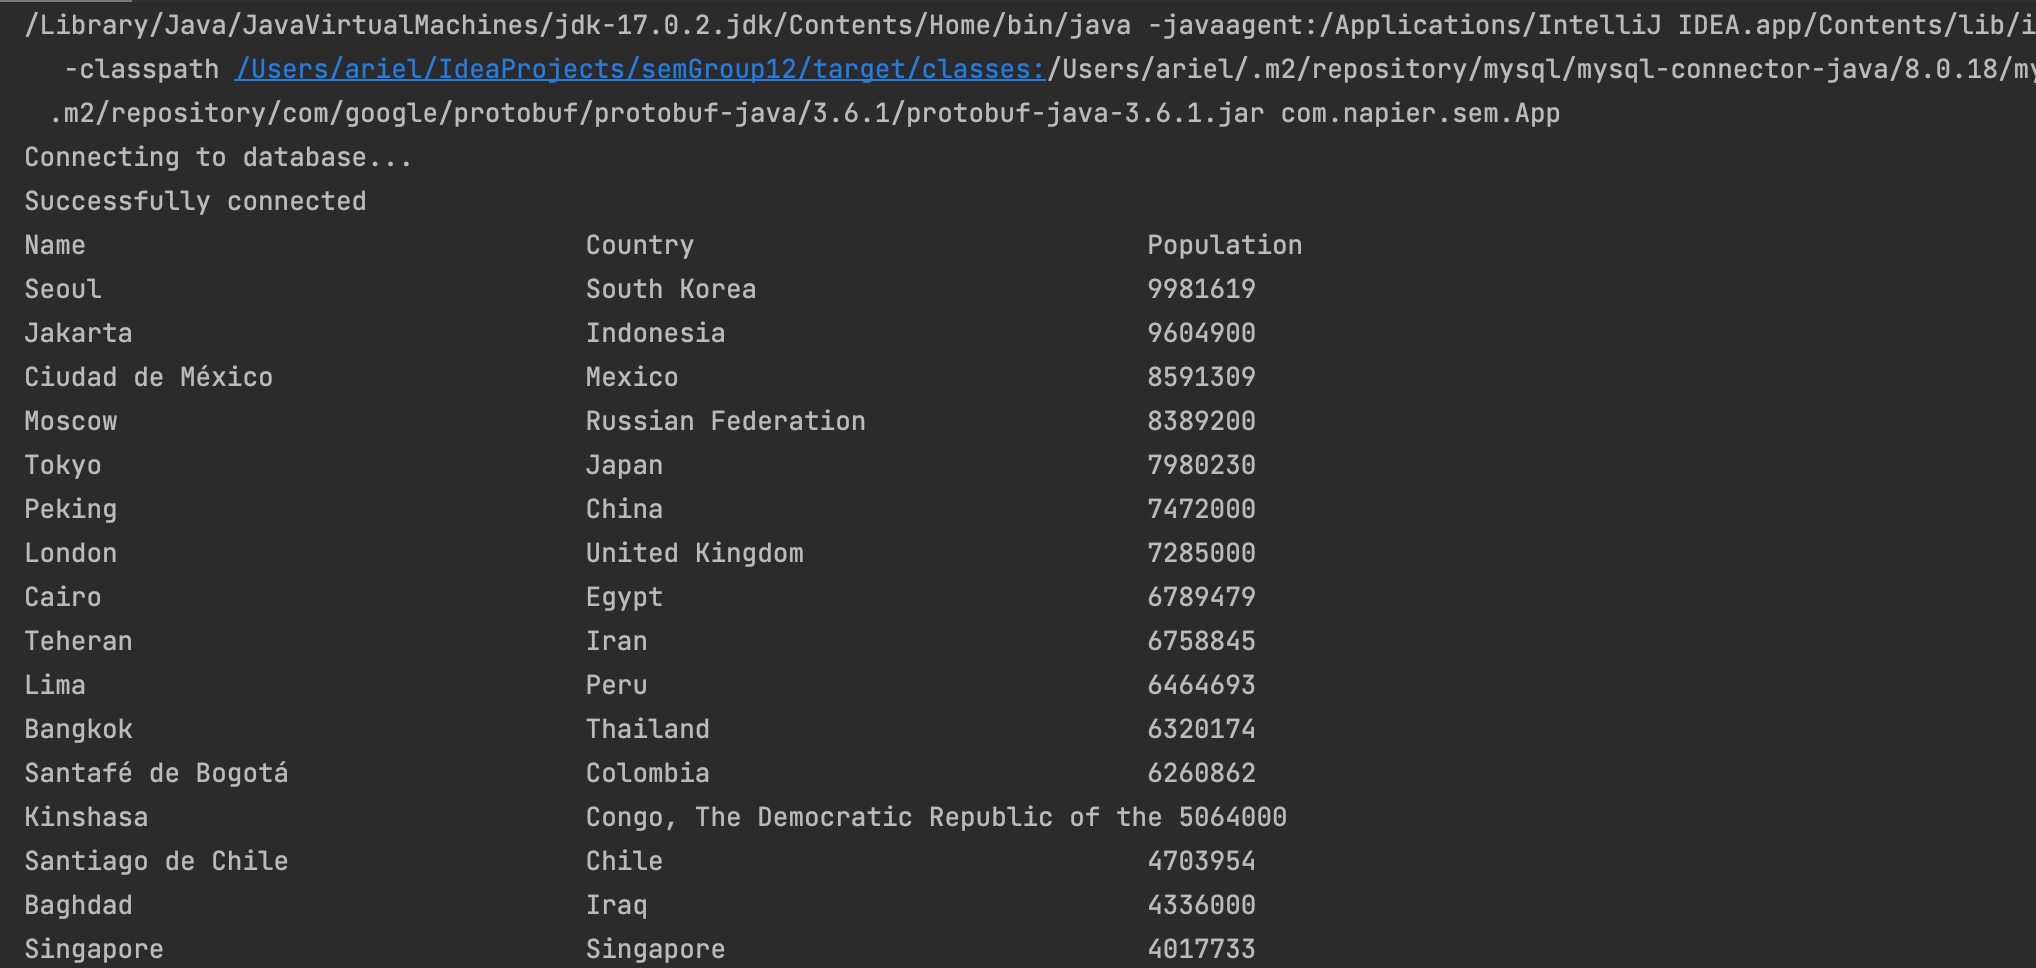Click the city name Santiago de Chile
Screen dimensions: 2036x968
157,861
